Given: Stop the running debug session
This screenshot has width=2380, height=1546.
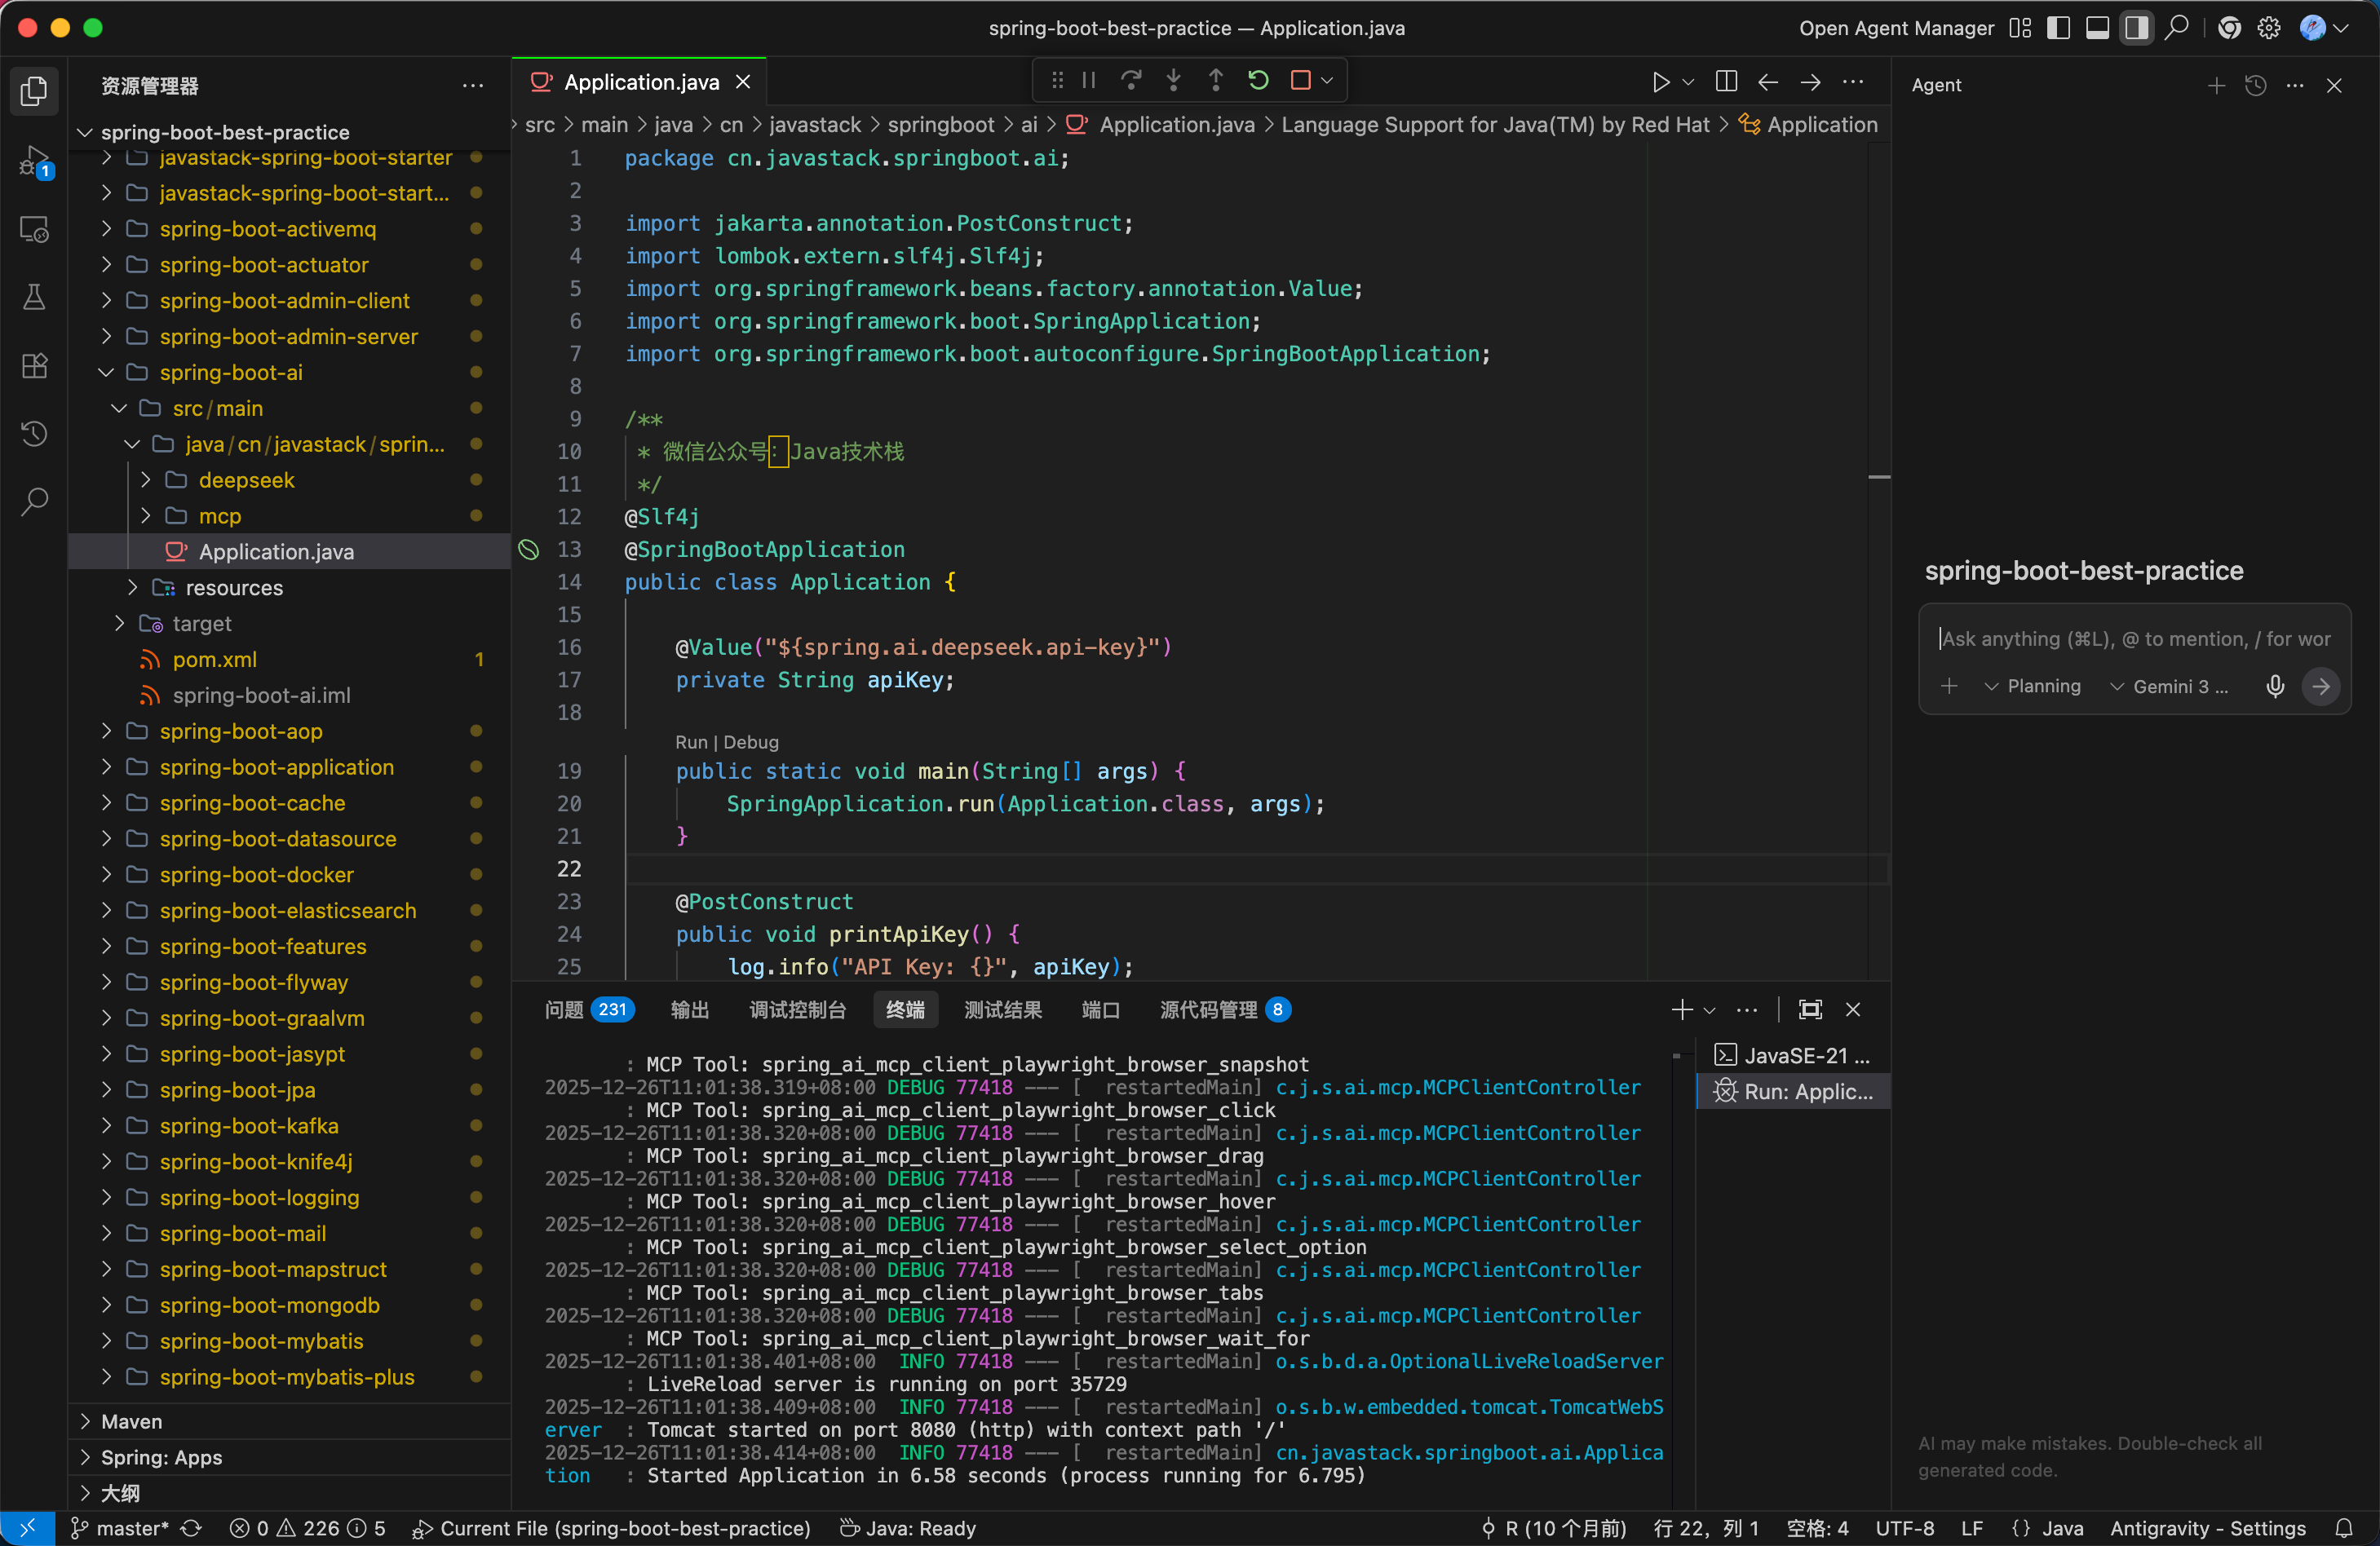Looking at the screenshot, I should (x=1300, y=80).
